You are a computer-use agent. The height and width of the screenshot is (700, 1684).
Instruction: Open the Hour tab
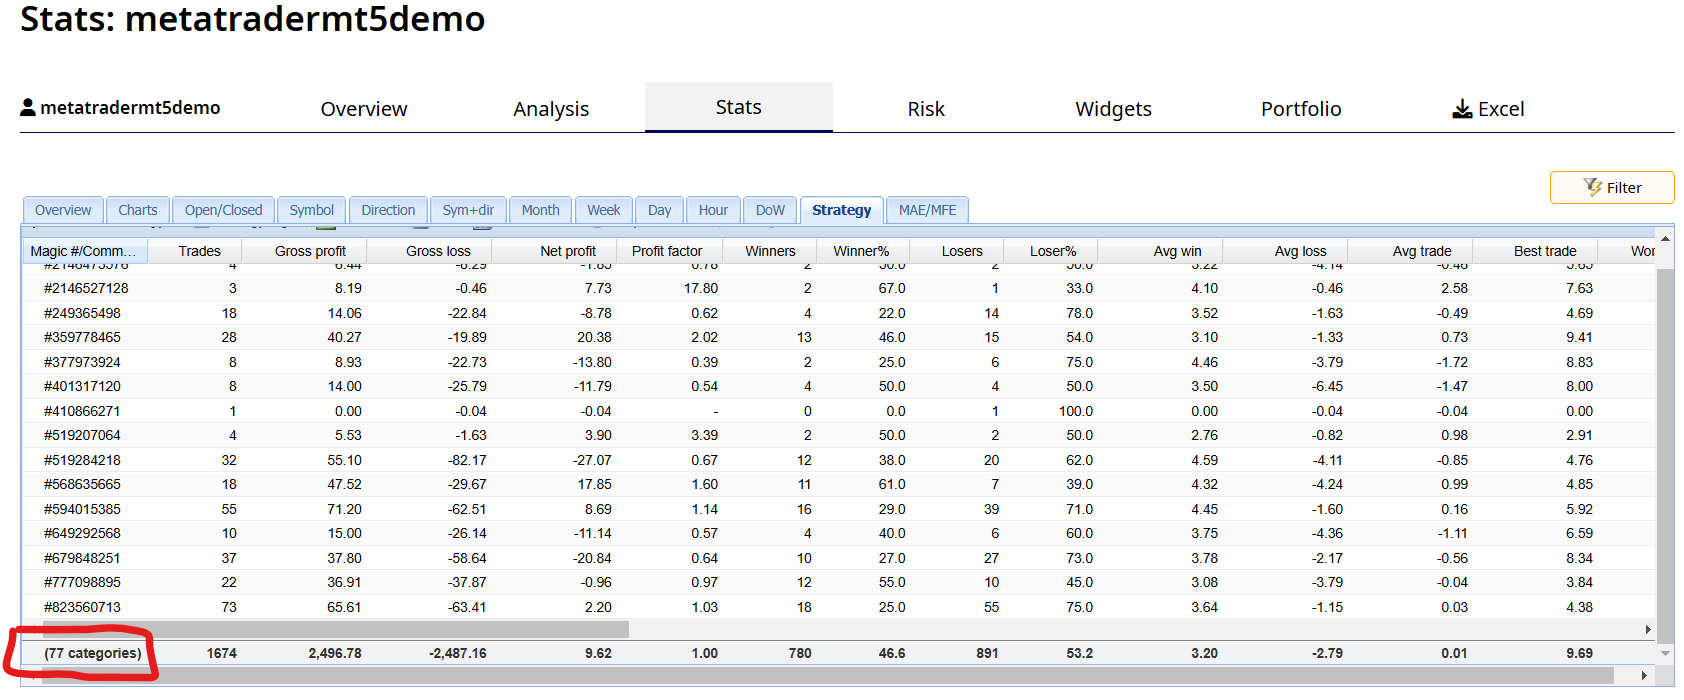pos(714,210)
